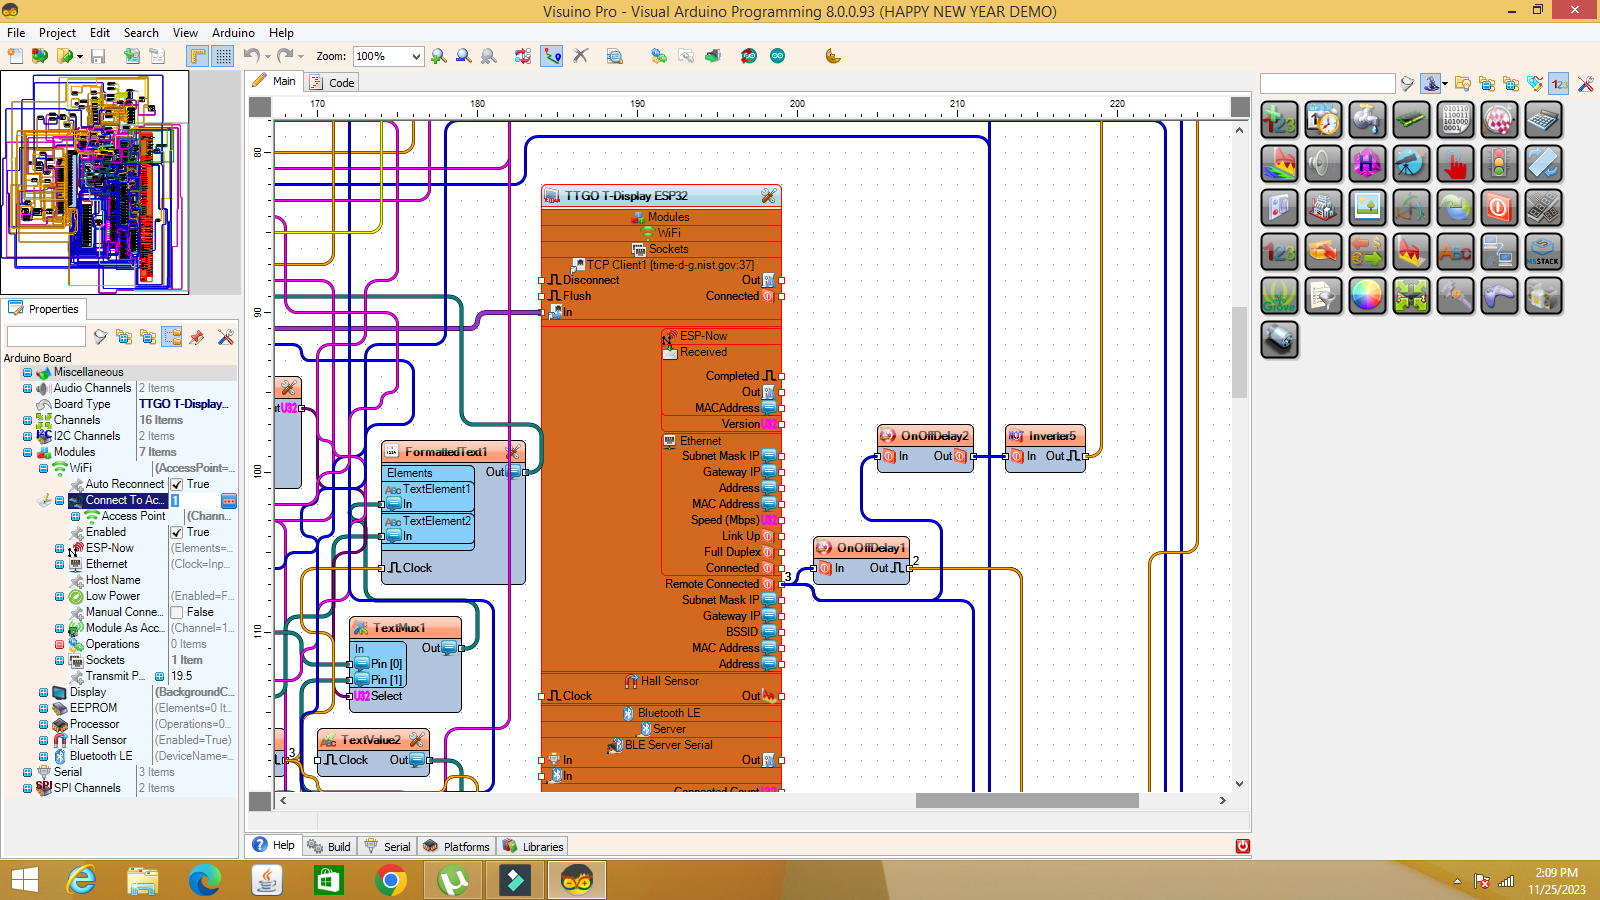This screenshot has height=900, width=1600.
Task: Select the game controller components icon
Action: pyautogui.click(x=1500, y=296)
